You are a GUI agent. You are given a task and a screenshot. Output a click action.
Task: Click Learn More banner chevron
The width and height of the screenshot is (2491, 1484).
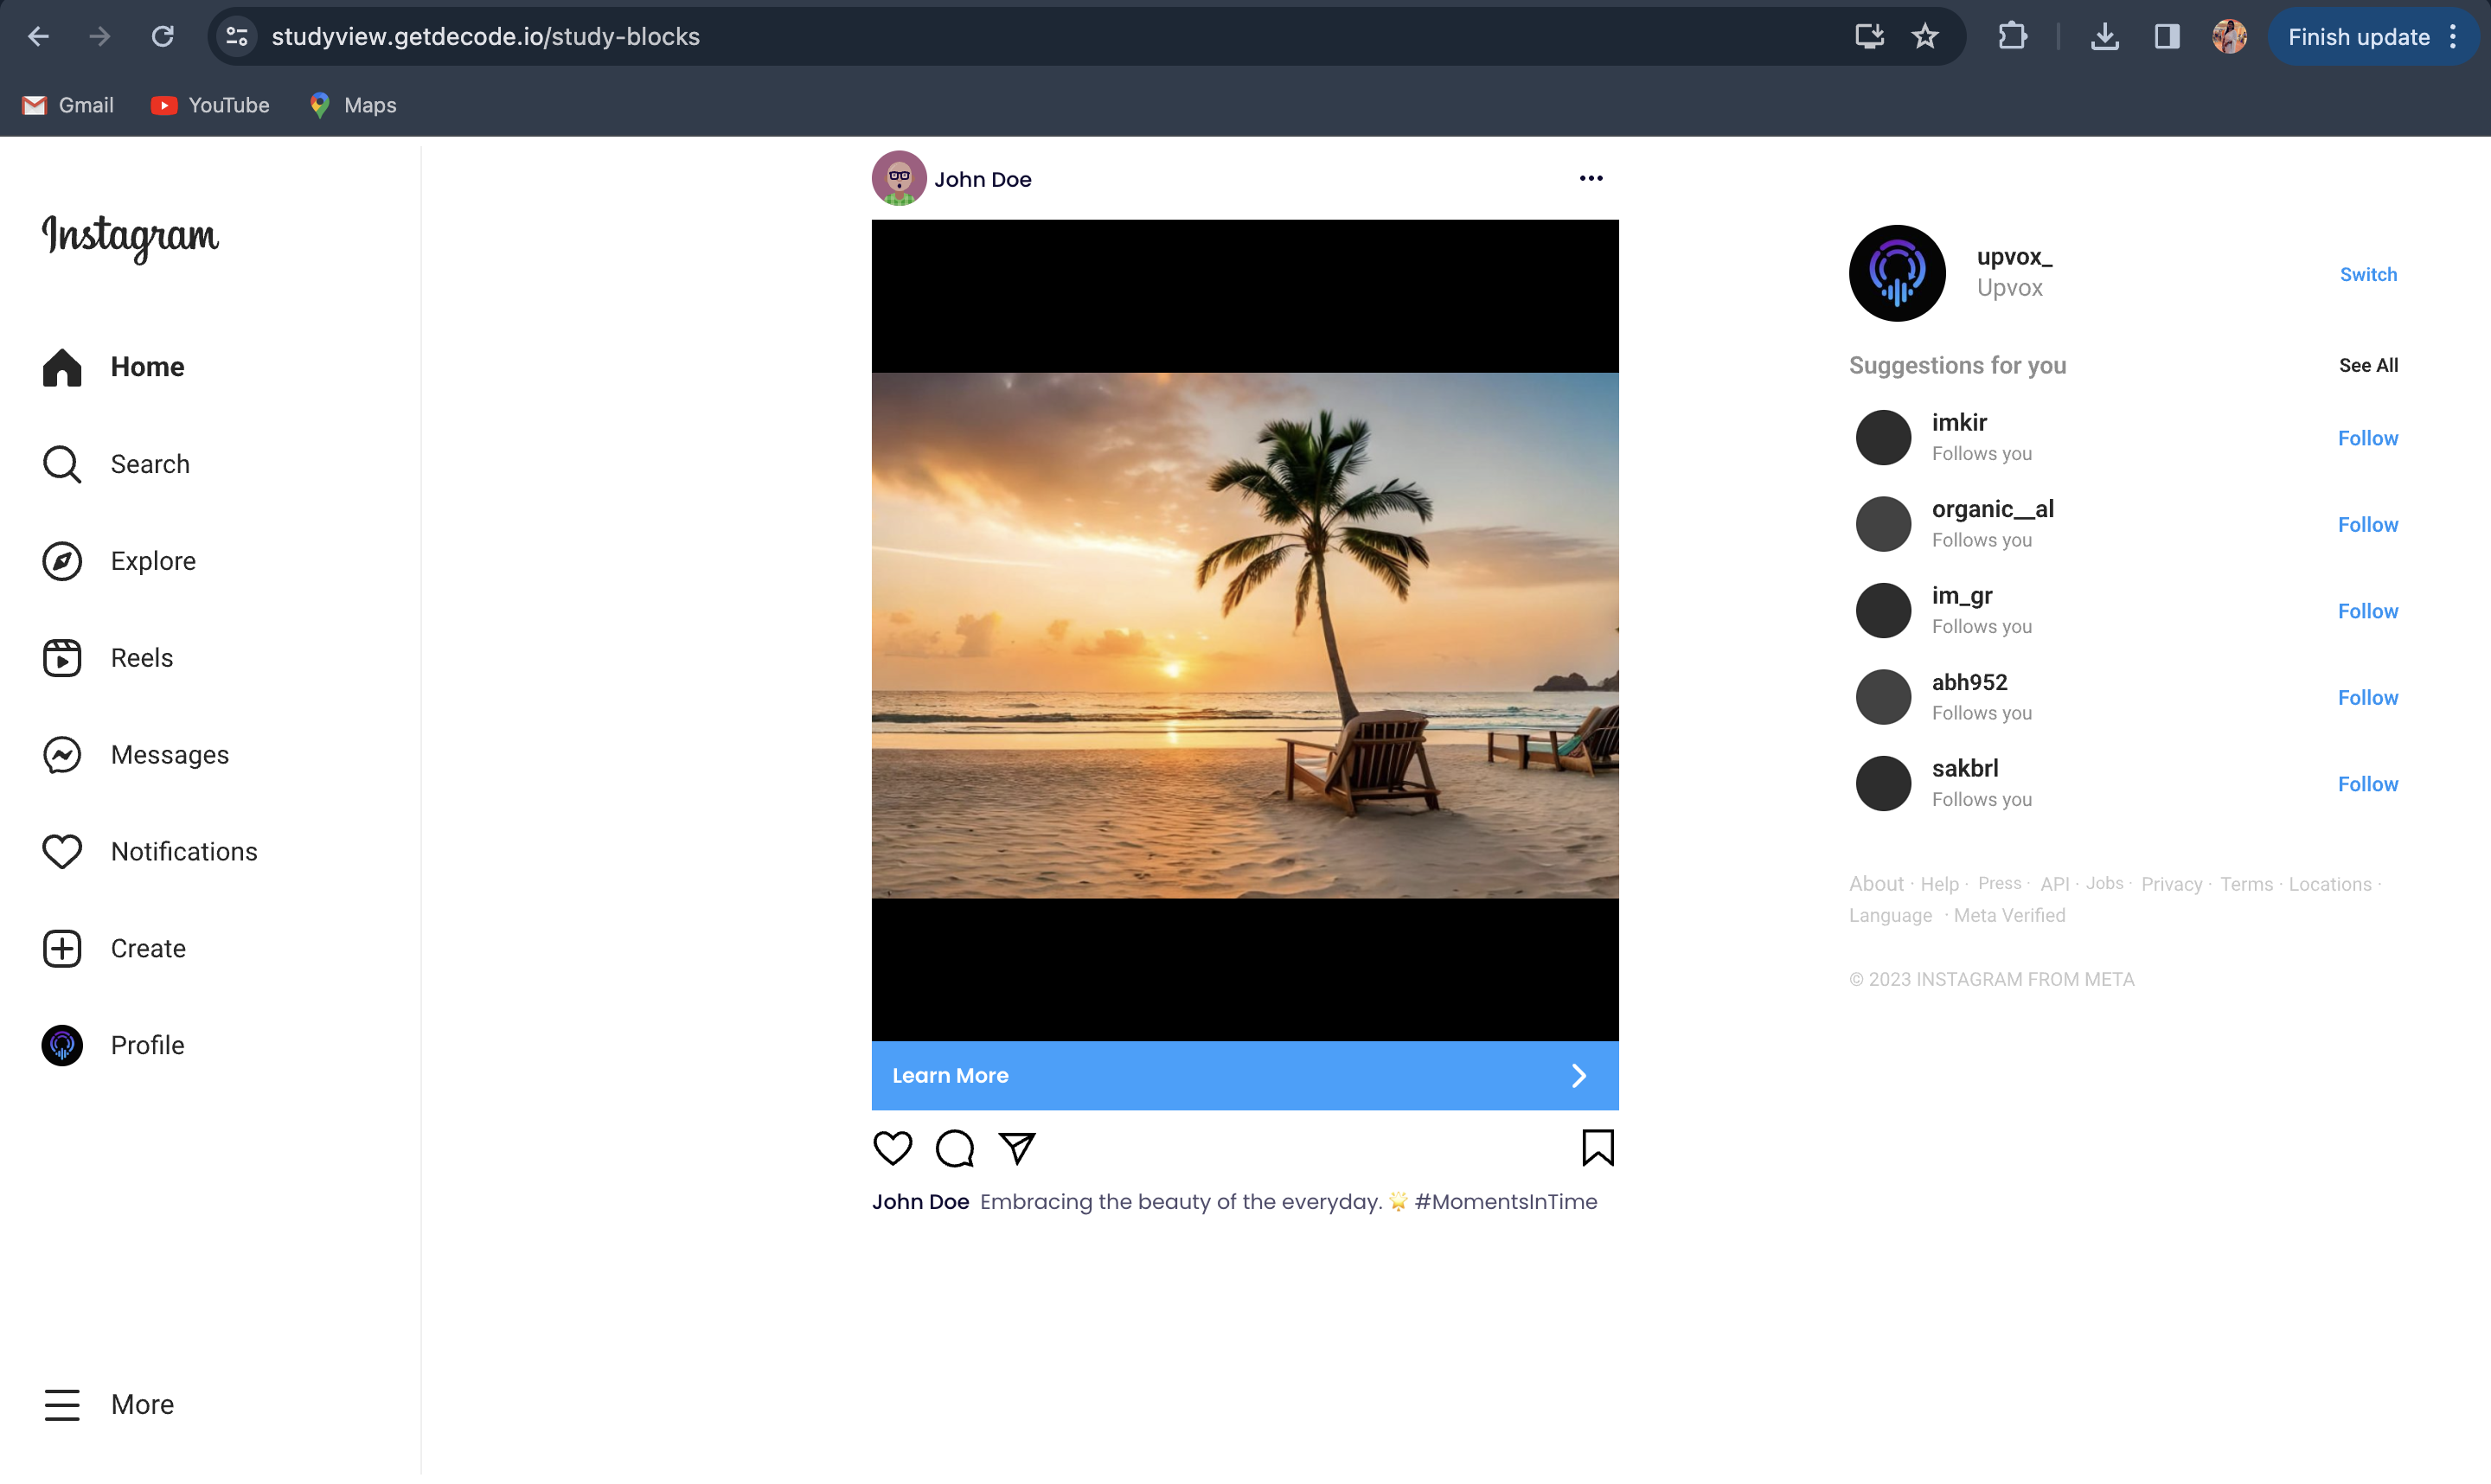1578,1076
